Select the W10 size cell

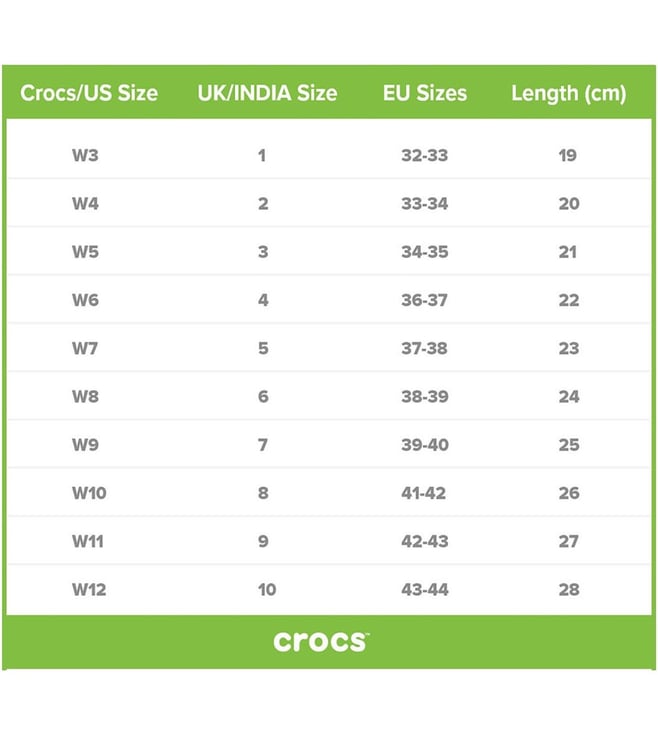point(89,493)
